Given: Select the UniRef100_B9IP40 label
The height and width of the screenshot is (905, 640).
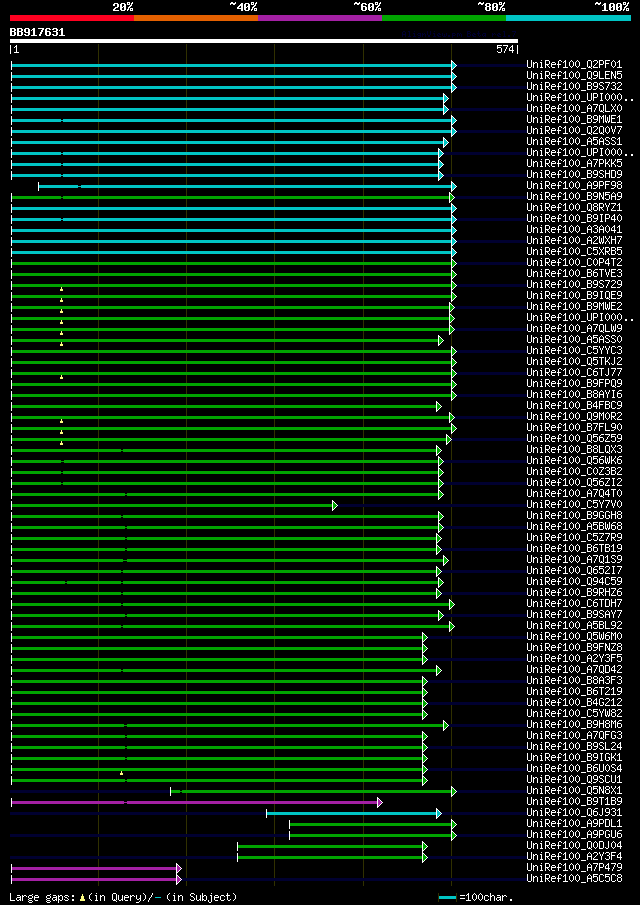Looking at the screenshot, I should tap(574, 219).
